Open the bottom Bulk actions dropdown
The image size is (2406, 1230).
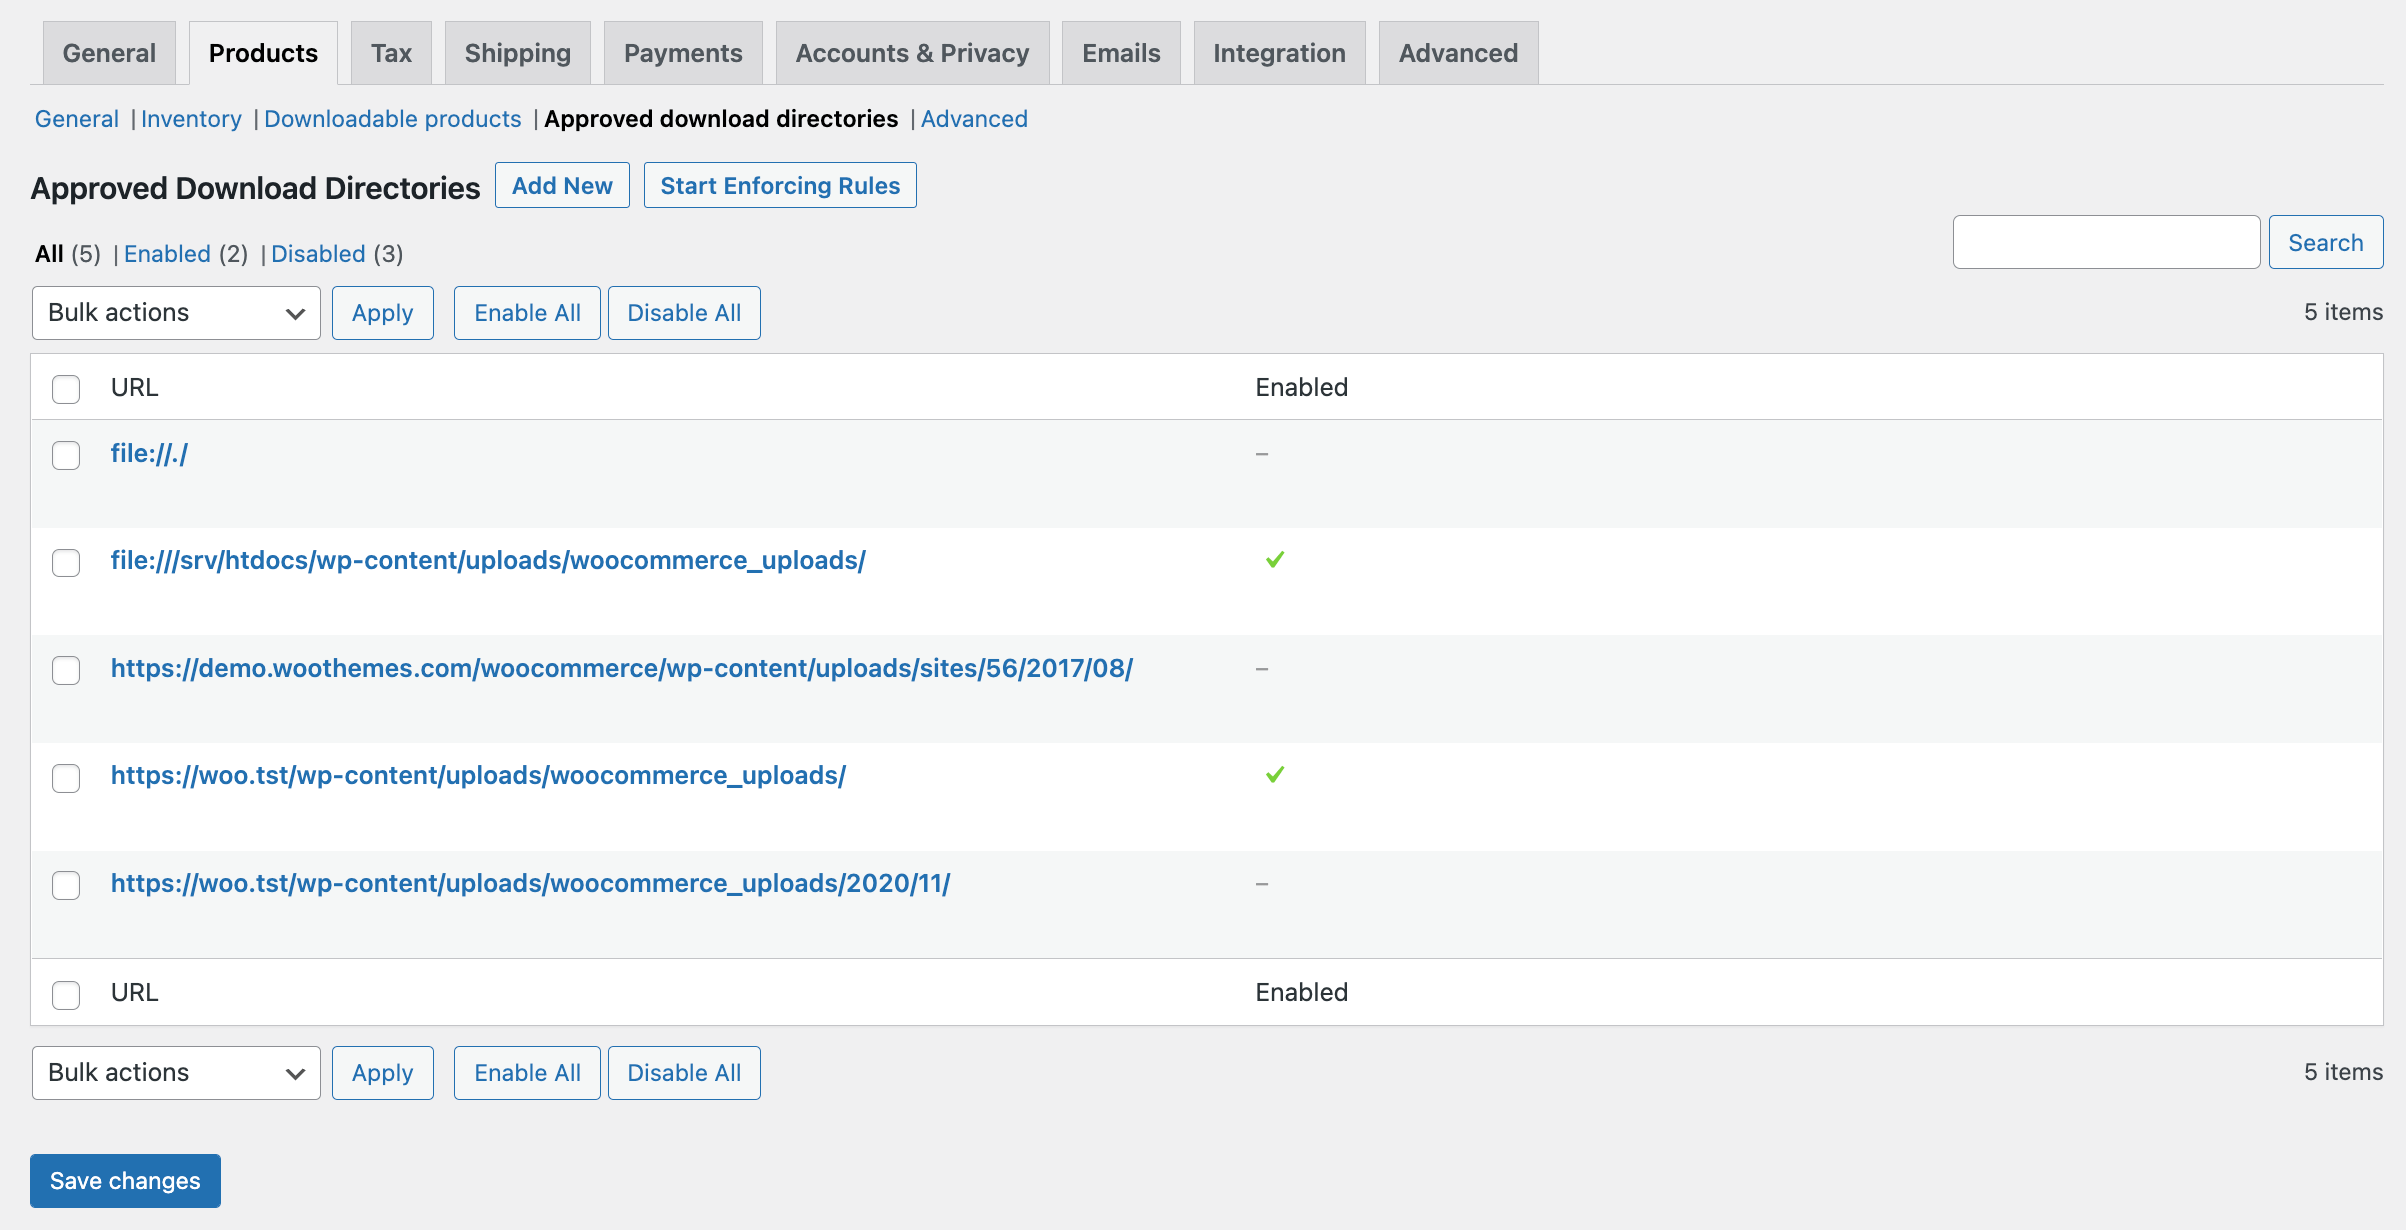point(175,1072)
